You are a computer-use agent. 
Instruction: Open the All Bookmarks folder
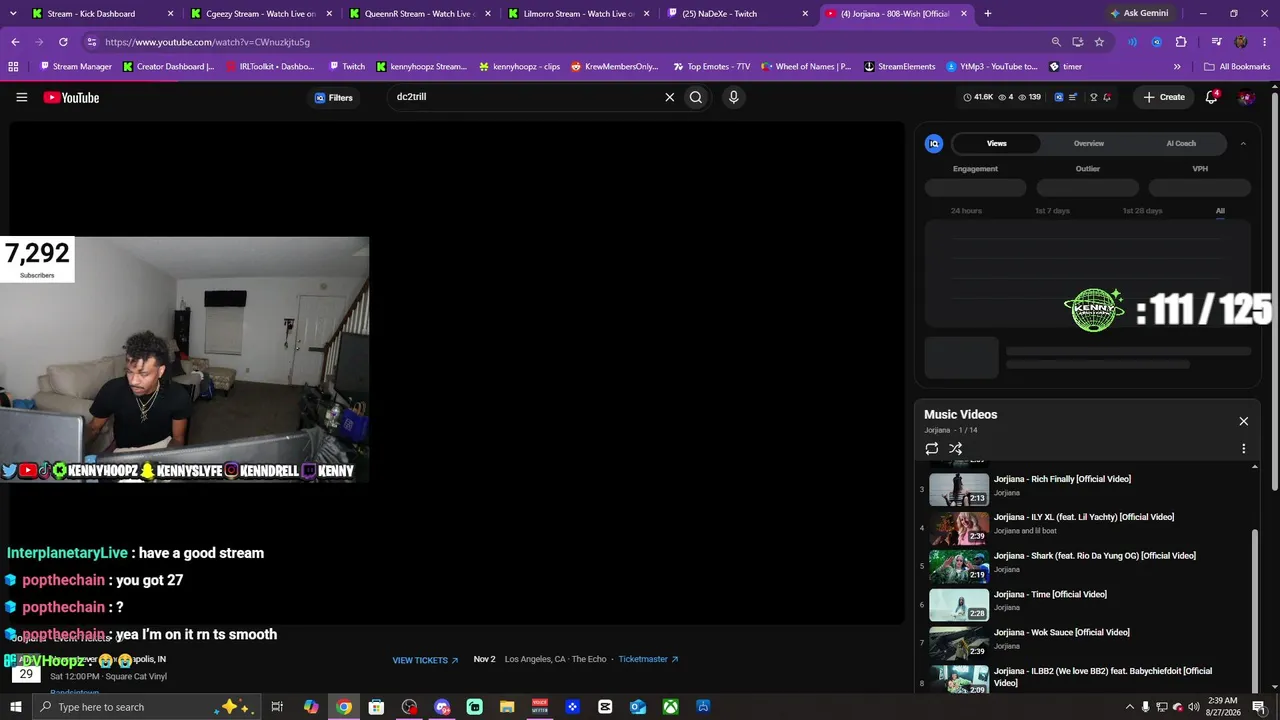[x=1237, y=67]
